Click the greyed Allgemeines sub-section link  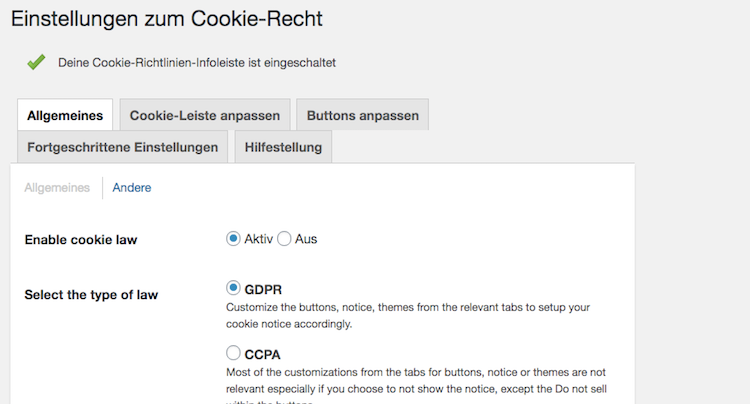coord(57,187)
